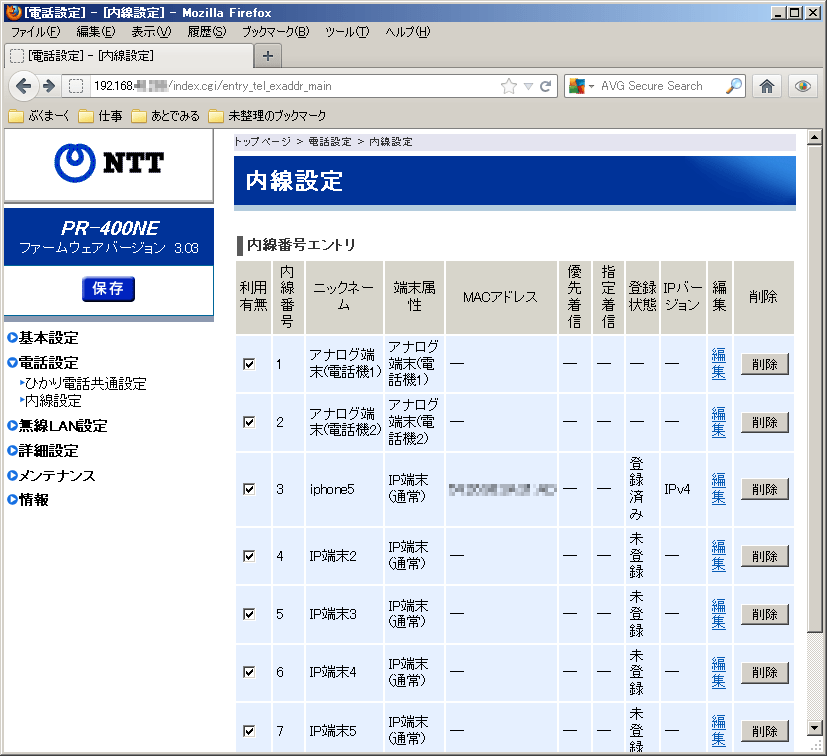Click 削除 button for IP端末4

pos(765,673)
